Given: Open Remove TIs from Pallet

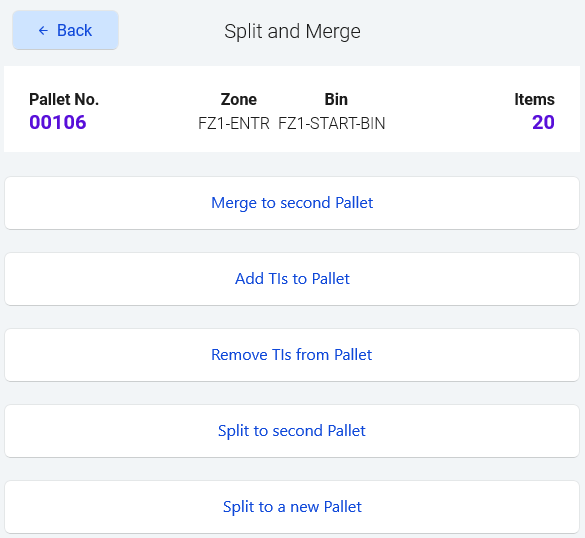Looking at the screenshot, I should click(x=292, y=355).
